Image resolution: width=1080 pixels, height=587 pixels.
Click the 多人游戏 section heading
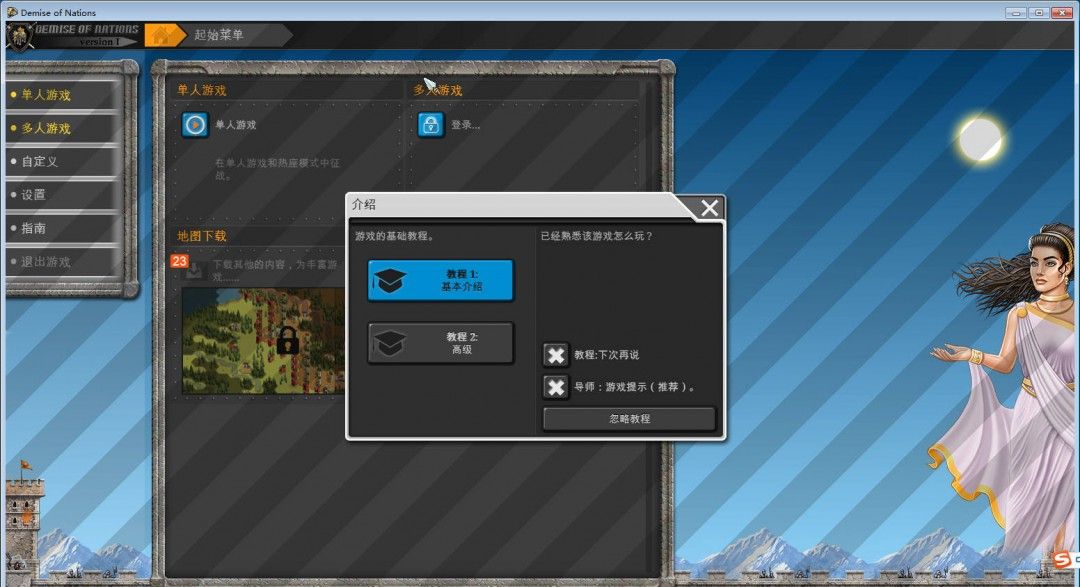438,90
